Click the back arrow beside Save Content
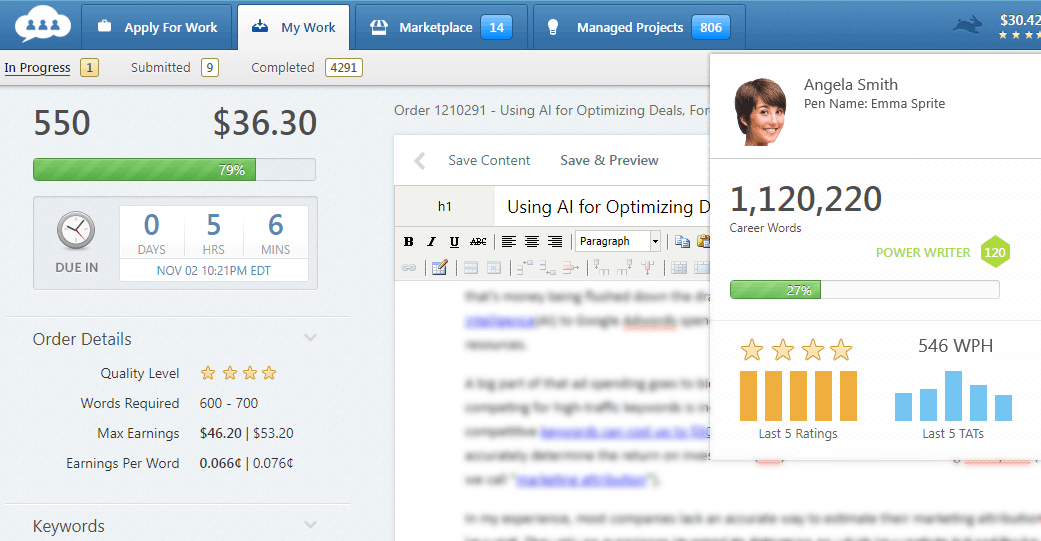The width and height of the screenshot is (1041, 541). pyautogui.click(x=420, y=161)
